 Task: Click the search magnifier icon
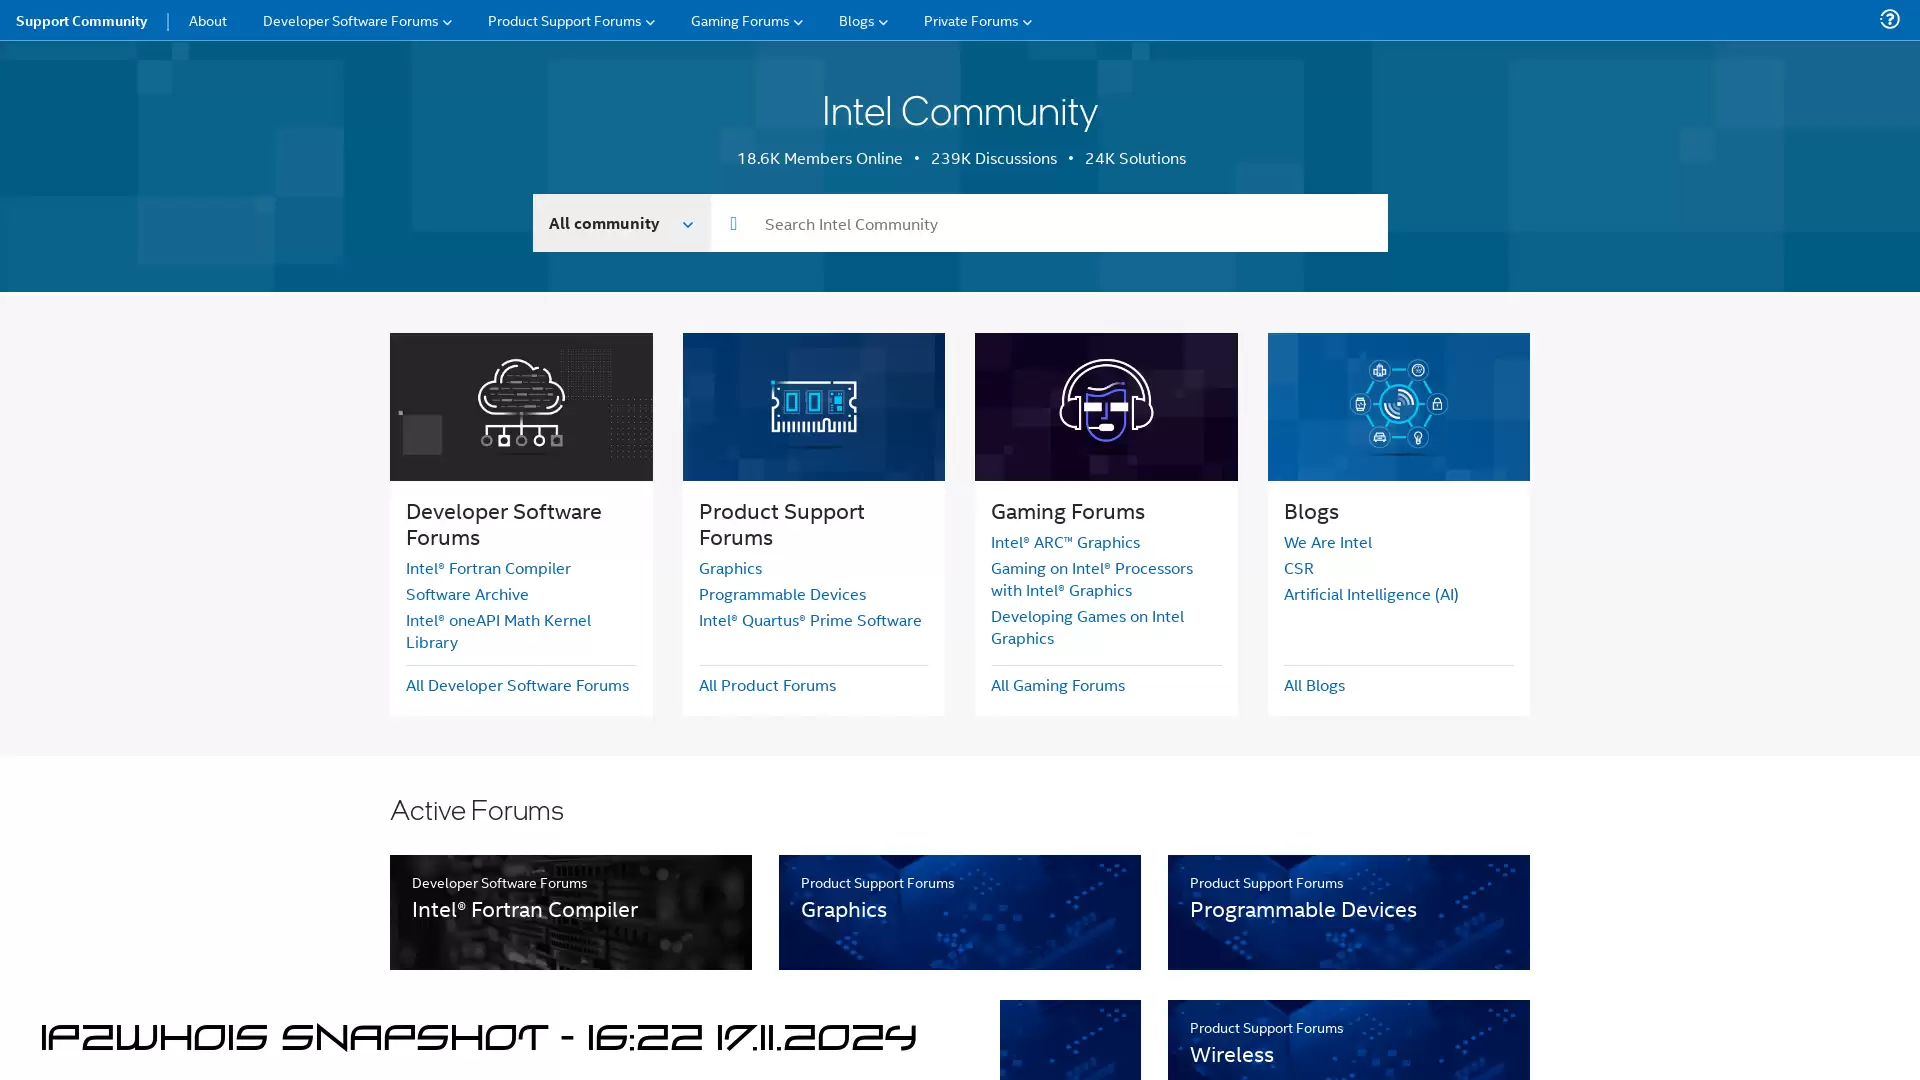pyautogui.click(x=733, y=224)
